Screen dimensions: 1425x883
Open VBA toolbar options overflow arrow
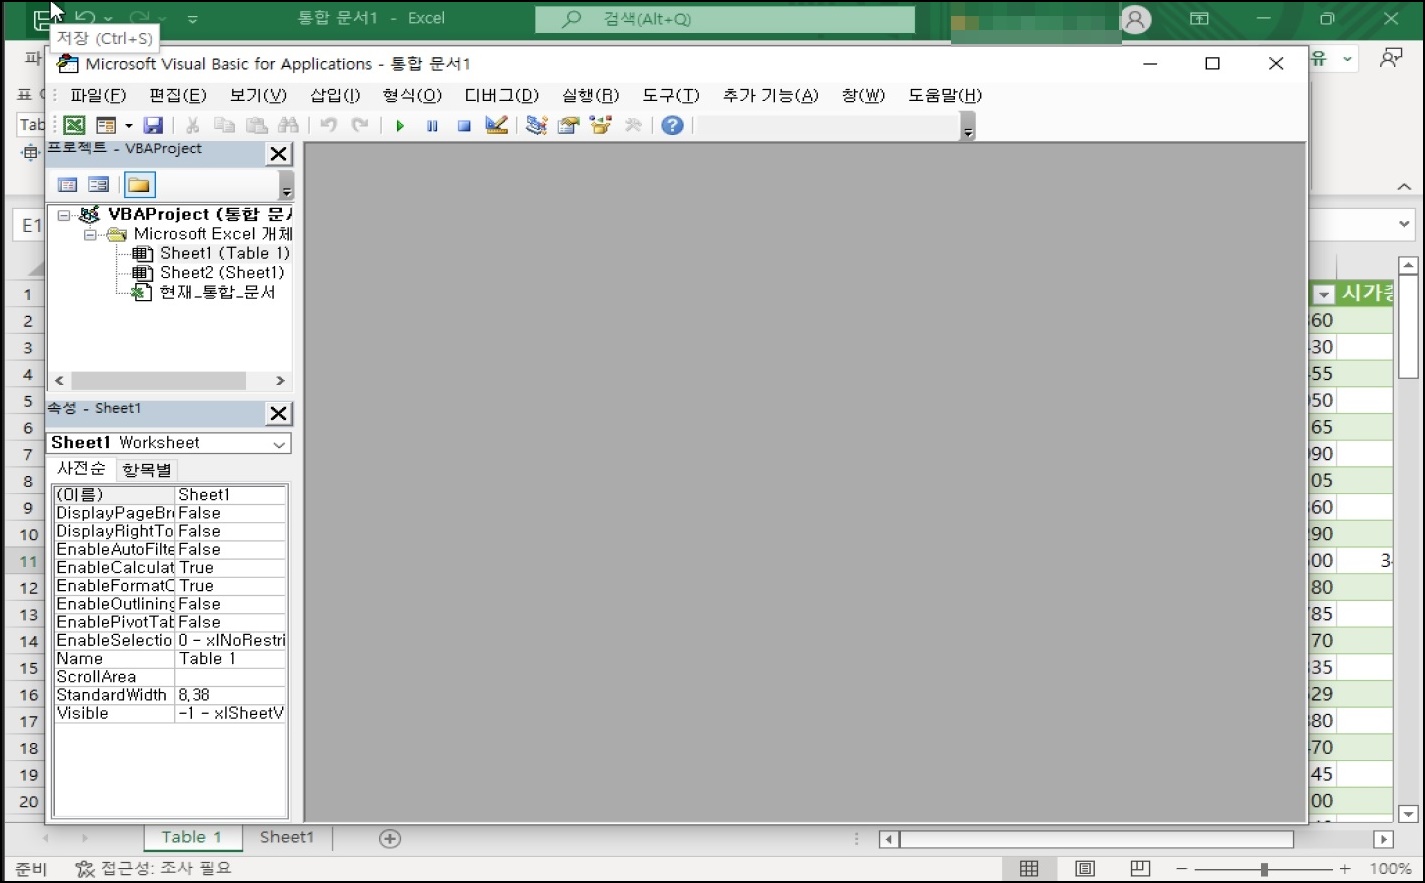967,127
